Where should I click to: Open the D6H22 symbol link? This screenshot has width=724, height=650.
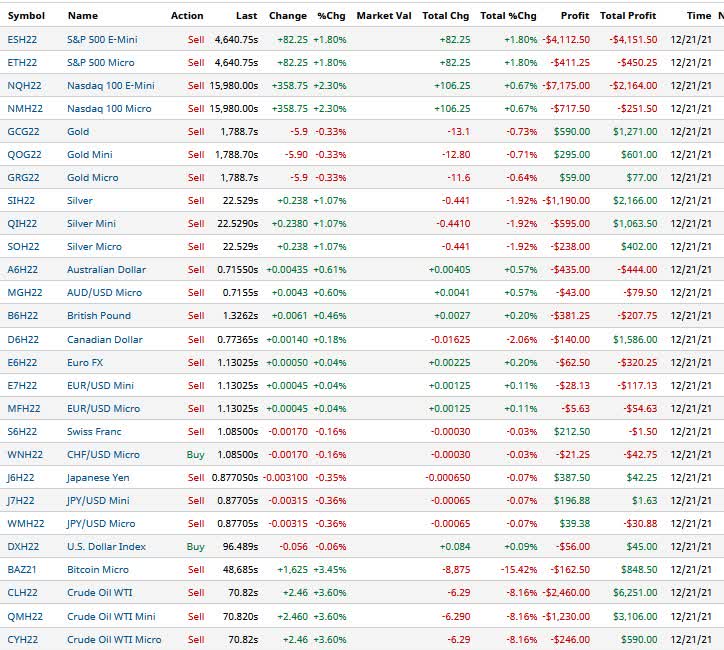coord(23,340)
